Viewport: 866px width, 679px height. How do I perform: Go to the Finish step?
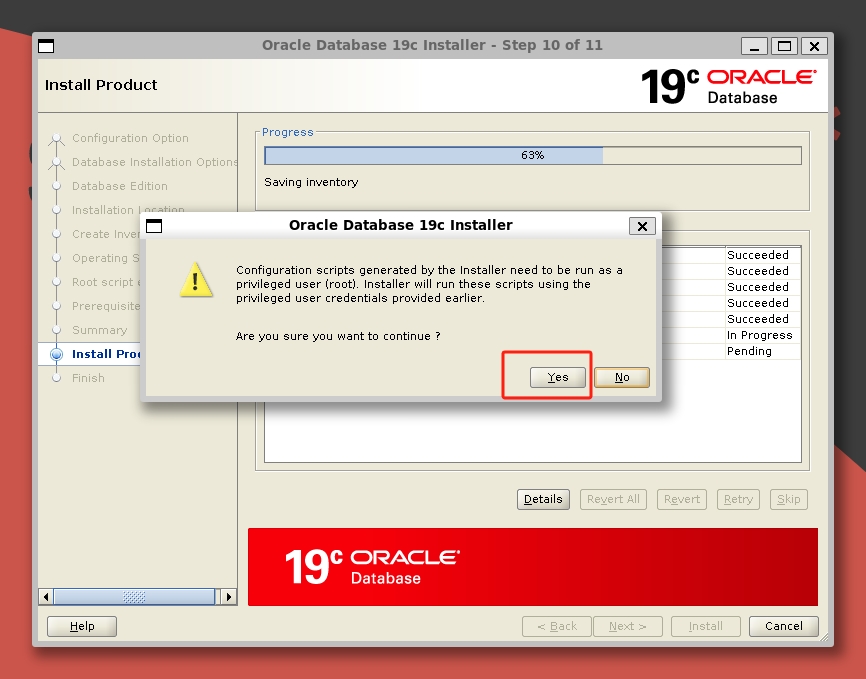tap(88, 378)
